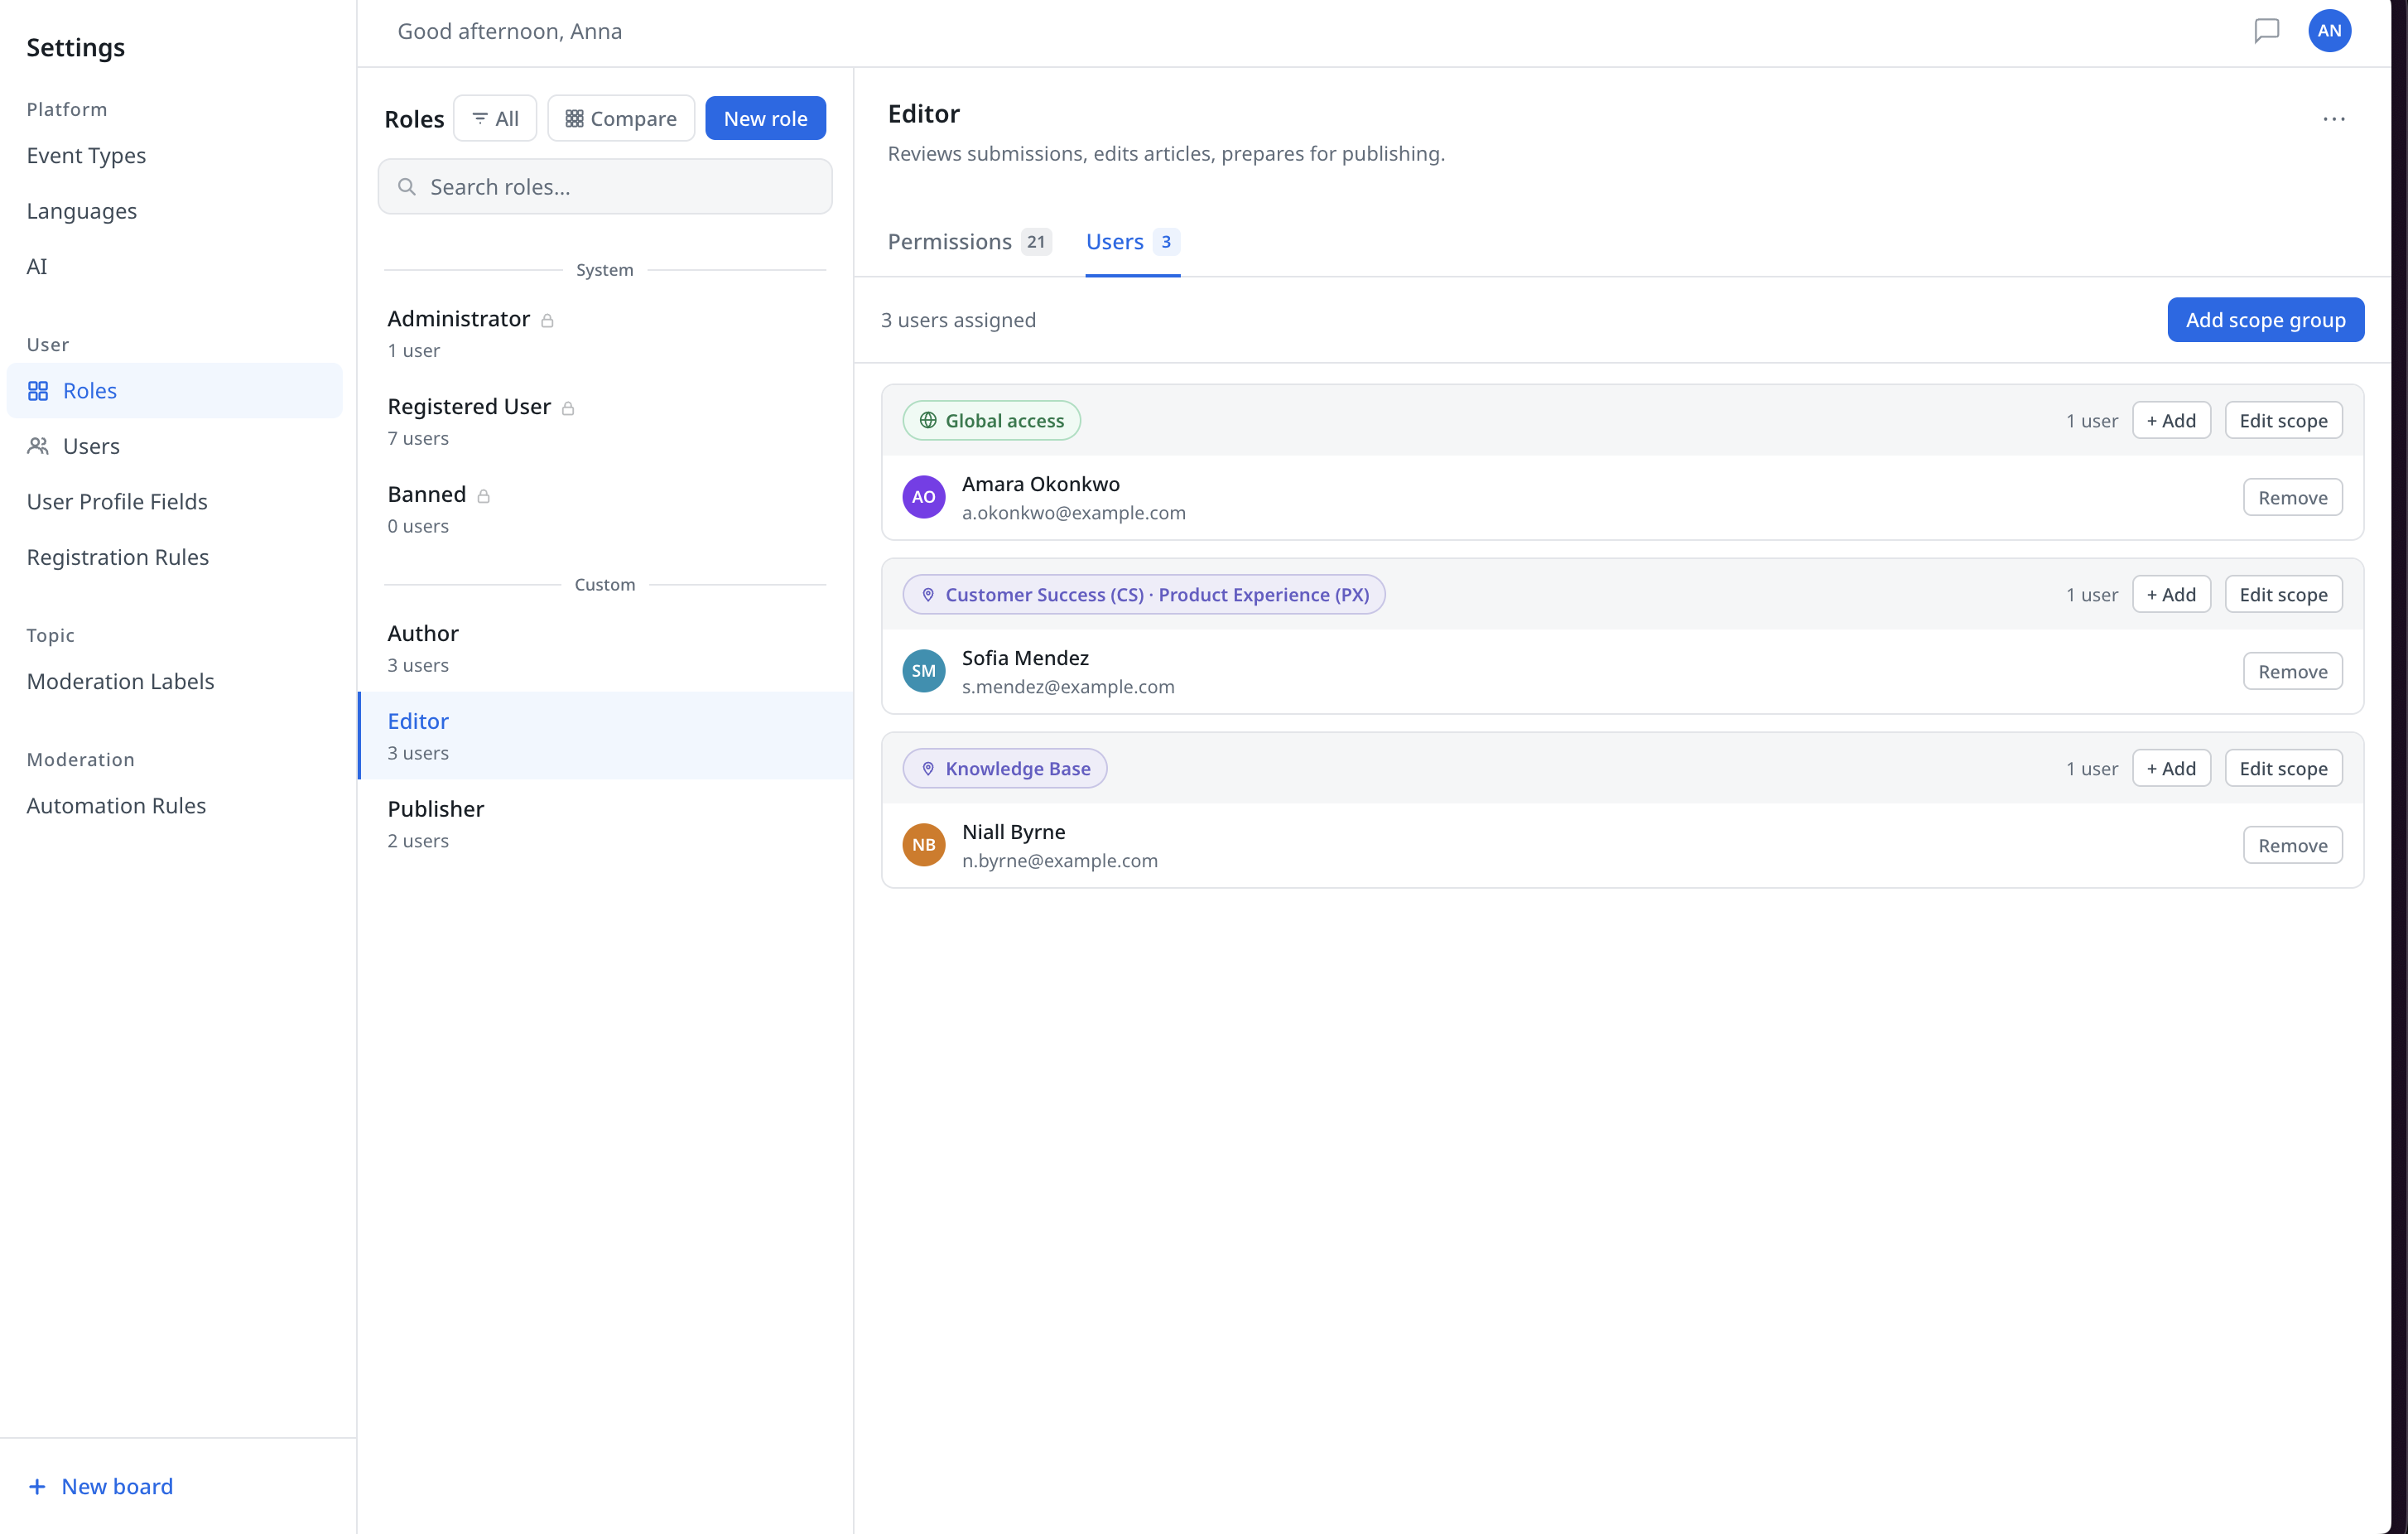
Task: Focus the Search roles field
Action: pyautogui.click(x=605, y=187)
